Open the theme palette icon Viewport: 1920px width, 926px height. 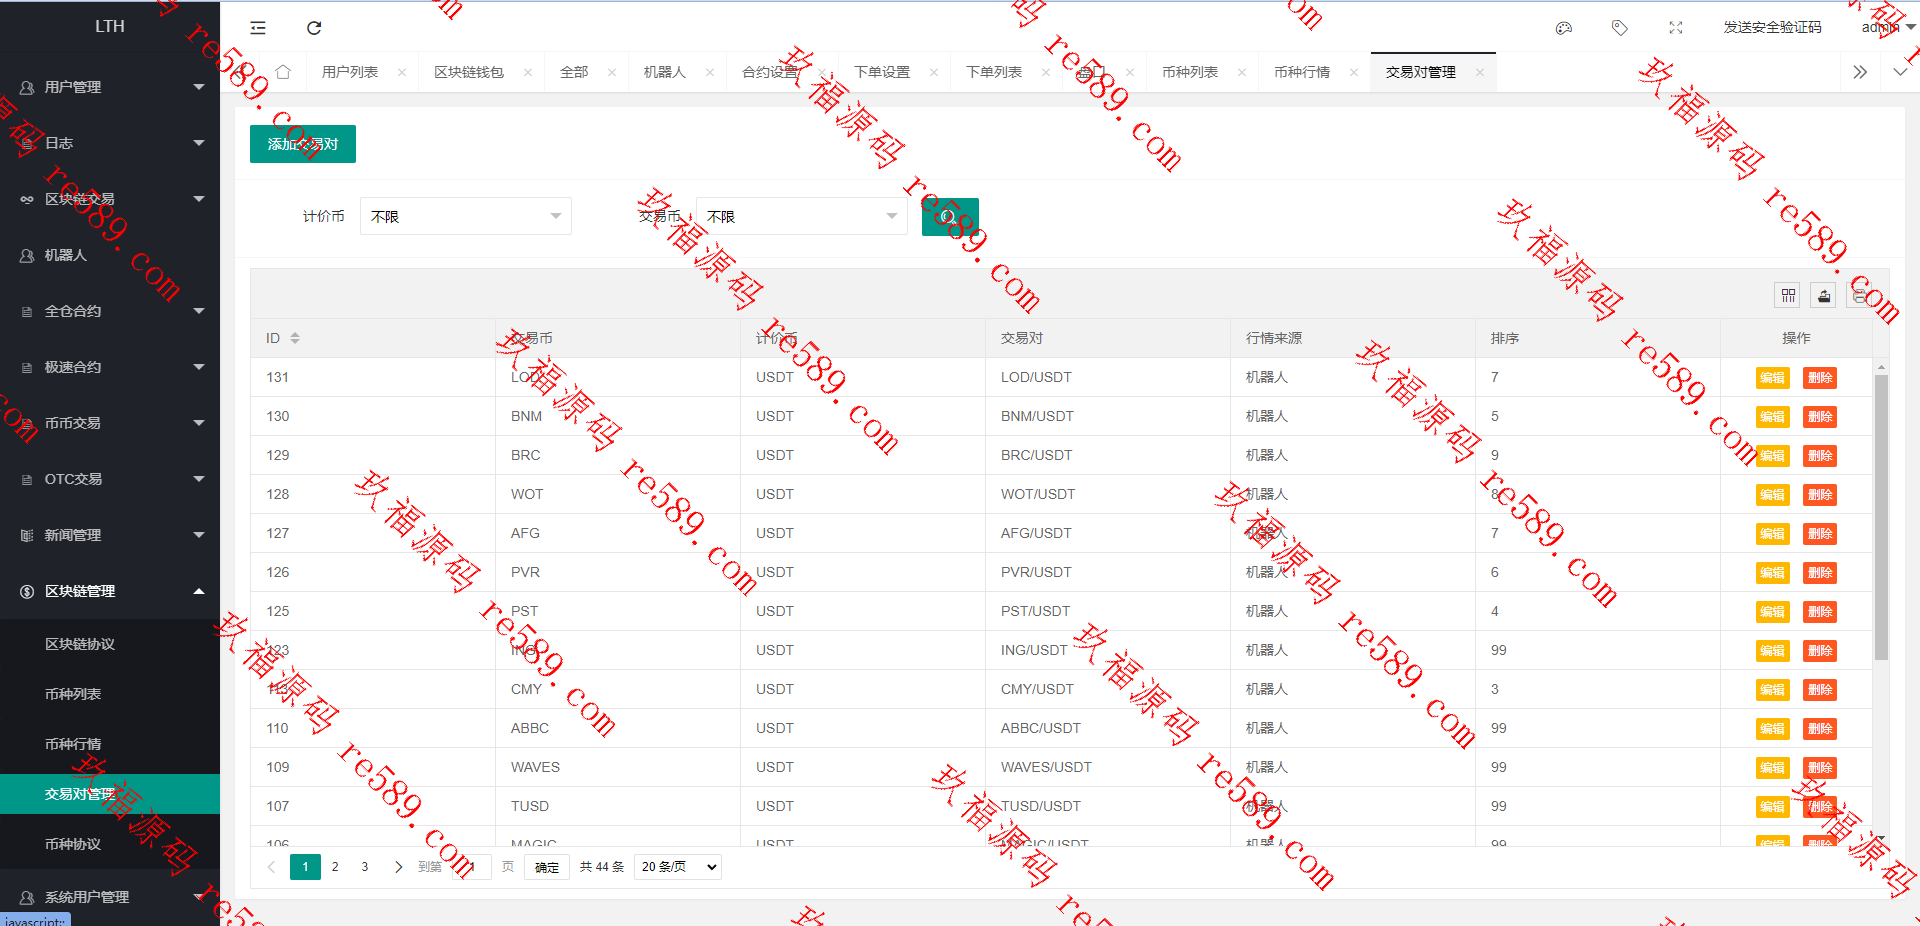[x=1564, y=28]
